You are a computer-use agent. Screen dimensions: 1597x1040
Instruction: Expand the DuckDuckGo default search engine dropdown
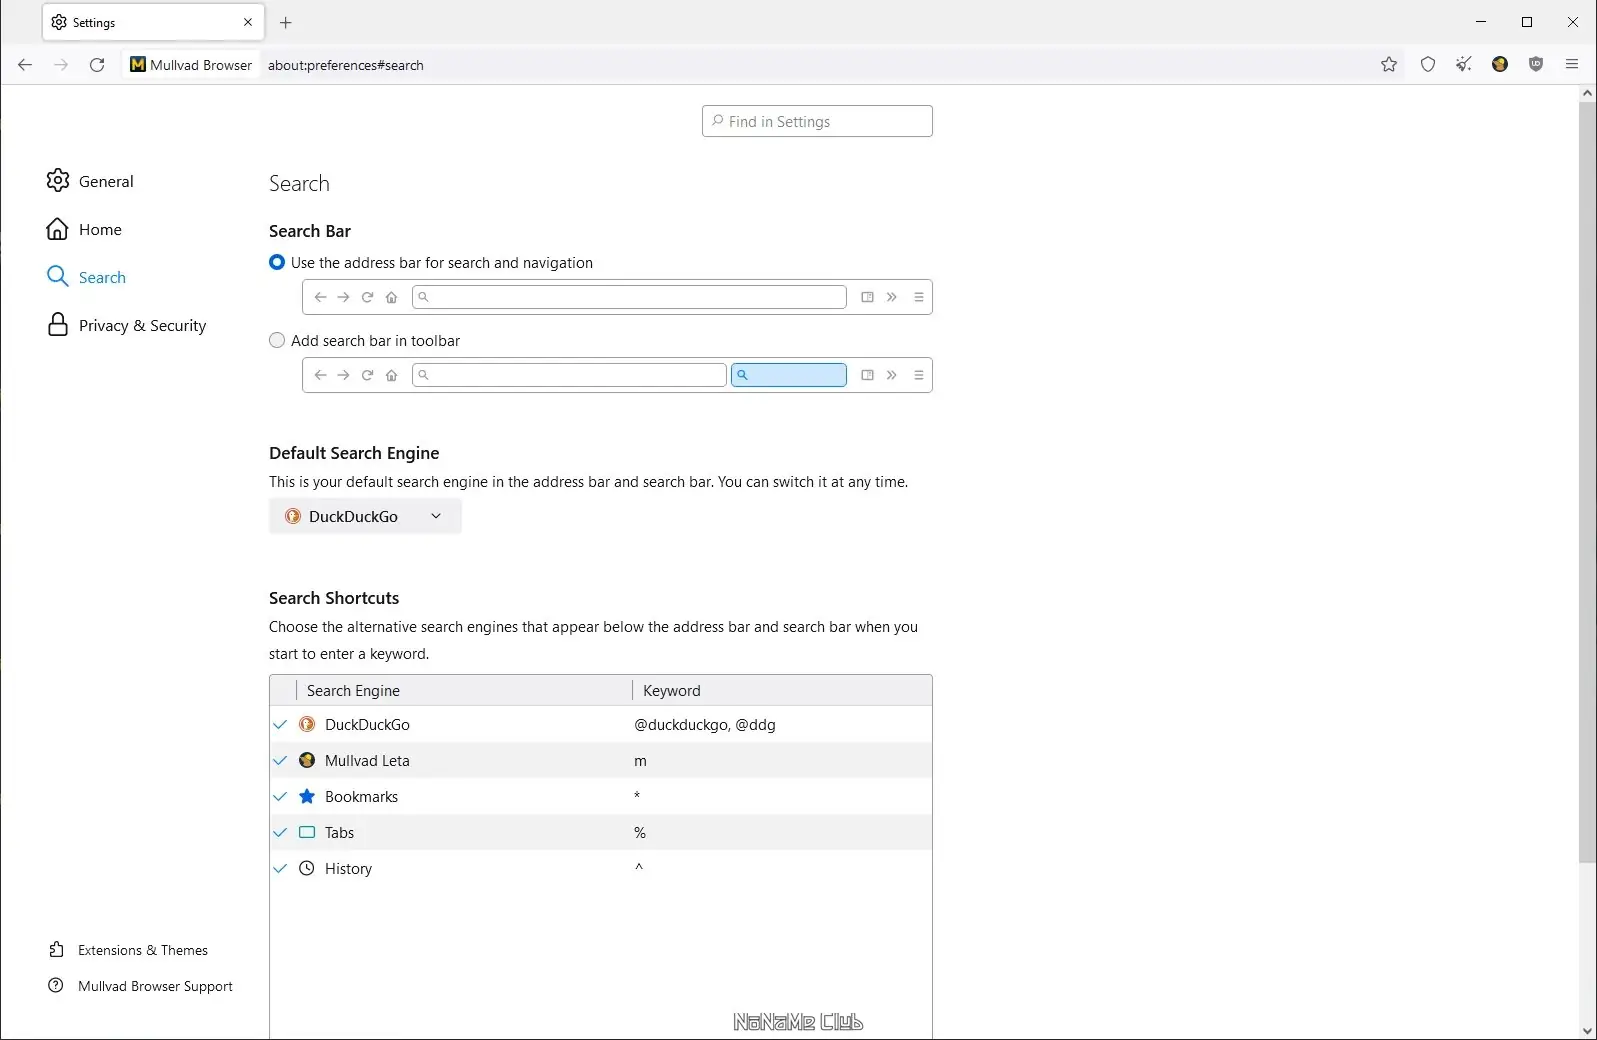coord(365,516)
